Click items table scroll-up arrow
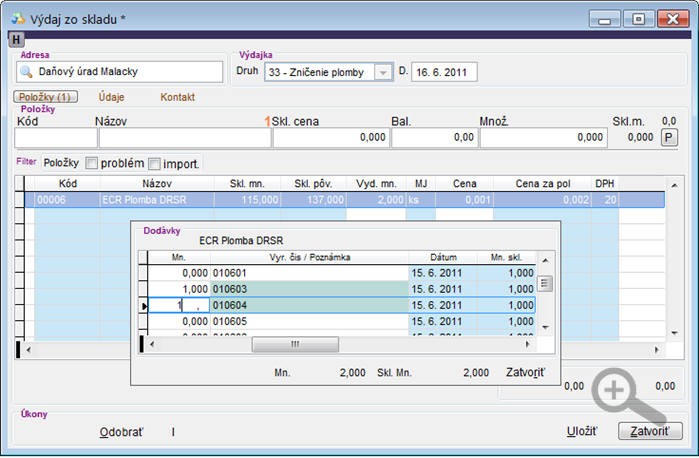Screen dimensions: 699x458 674,185
